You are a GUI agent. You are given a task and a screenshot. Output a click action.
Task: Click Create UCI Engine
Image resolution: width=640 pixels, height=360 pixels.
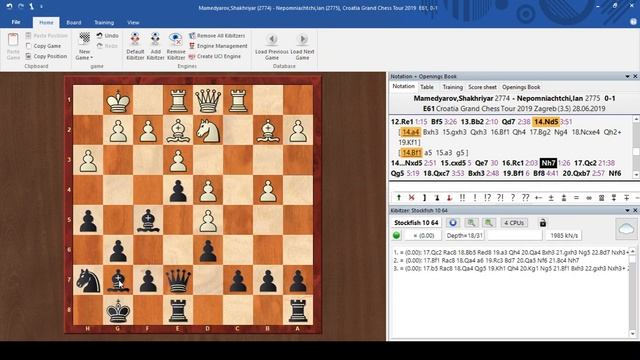coord(215,56)
